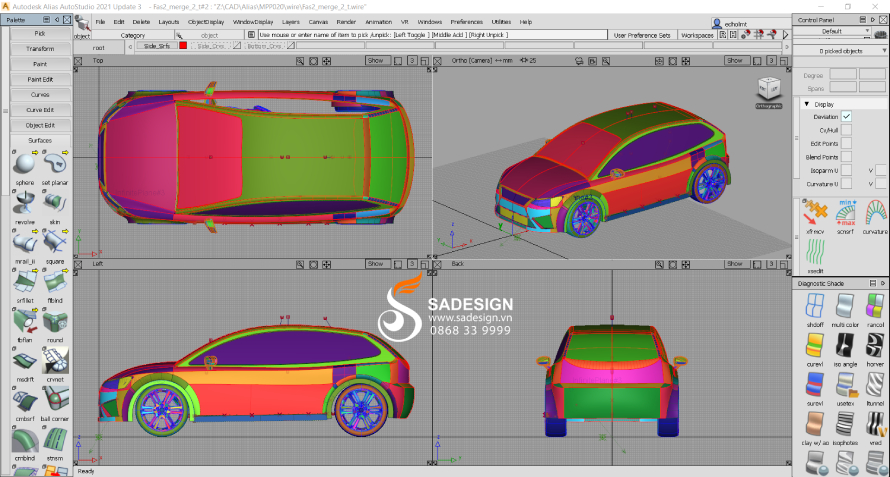
Task: Enable the Cv/Hull checkbox
Action: pyautogui.click(x=846, y=130)
